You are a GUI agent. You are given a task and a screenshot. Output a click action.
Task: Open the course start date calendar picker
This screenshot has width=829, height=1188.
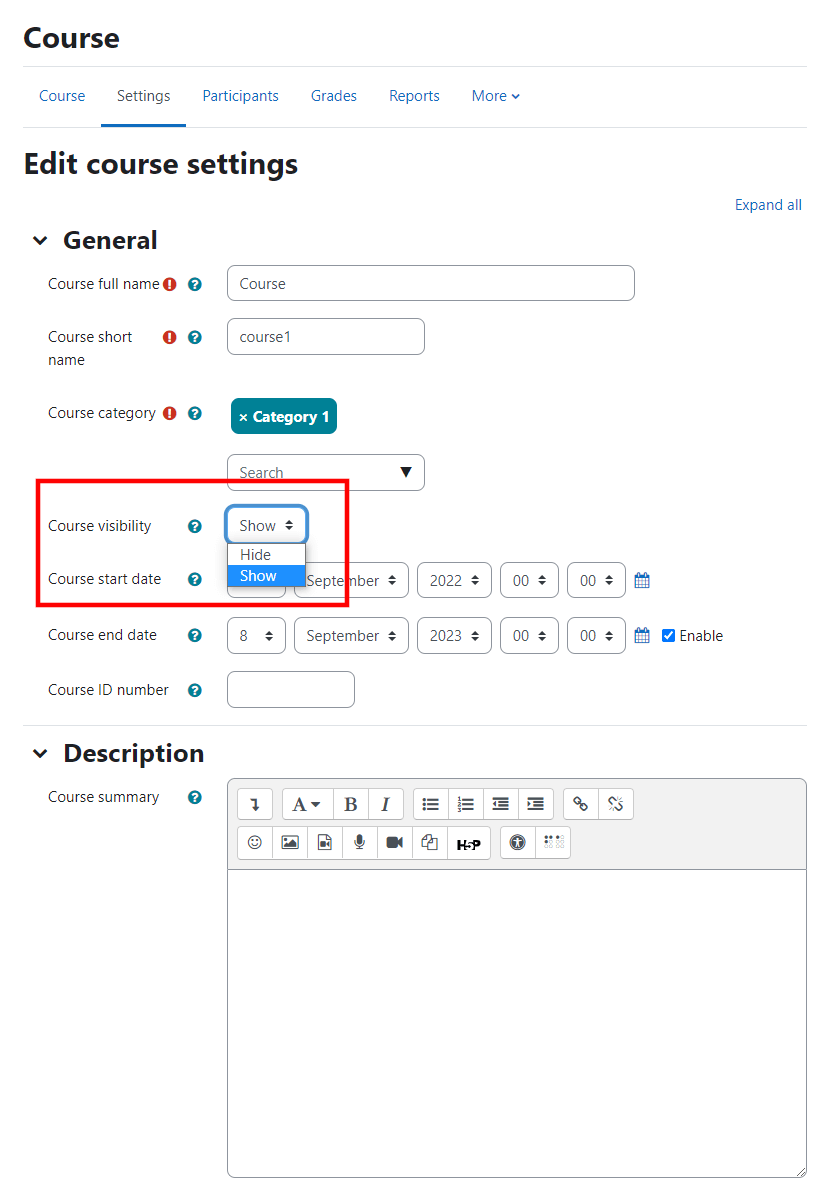pos(641,580)
